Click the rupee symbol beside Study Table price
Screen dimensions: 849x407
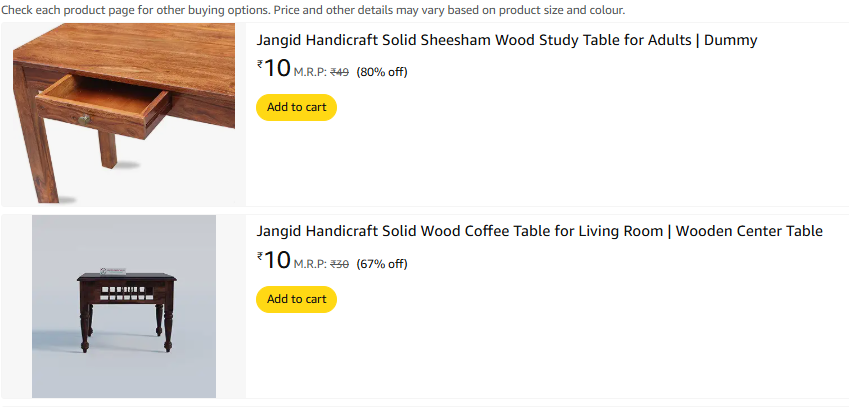260,63
